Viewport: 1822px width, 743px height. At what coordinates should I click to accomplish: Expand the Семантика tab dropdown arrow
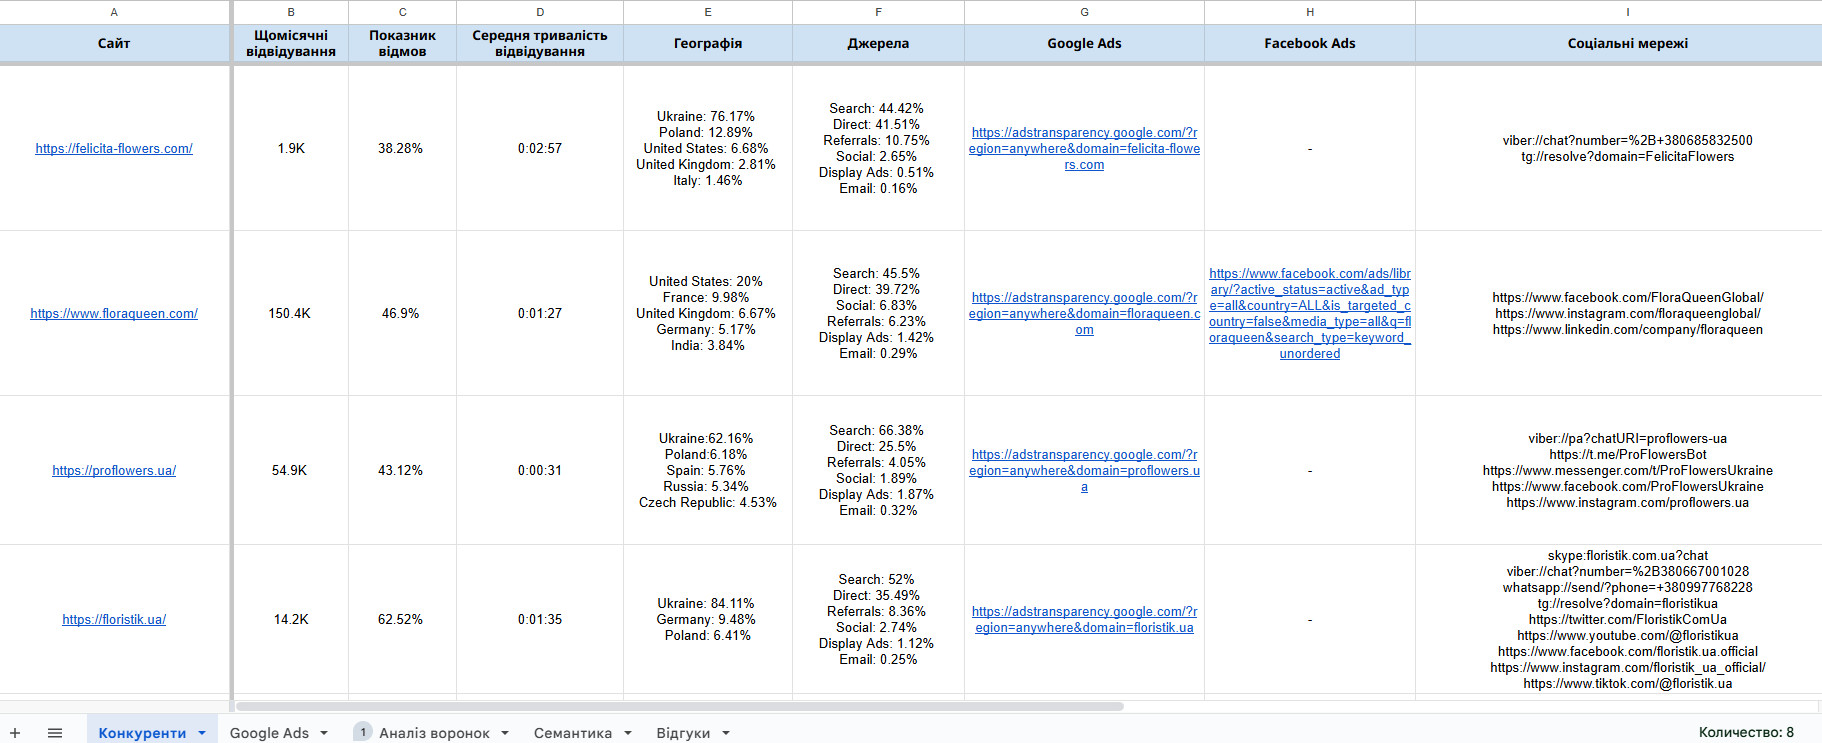(x=628, y=733)
